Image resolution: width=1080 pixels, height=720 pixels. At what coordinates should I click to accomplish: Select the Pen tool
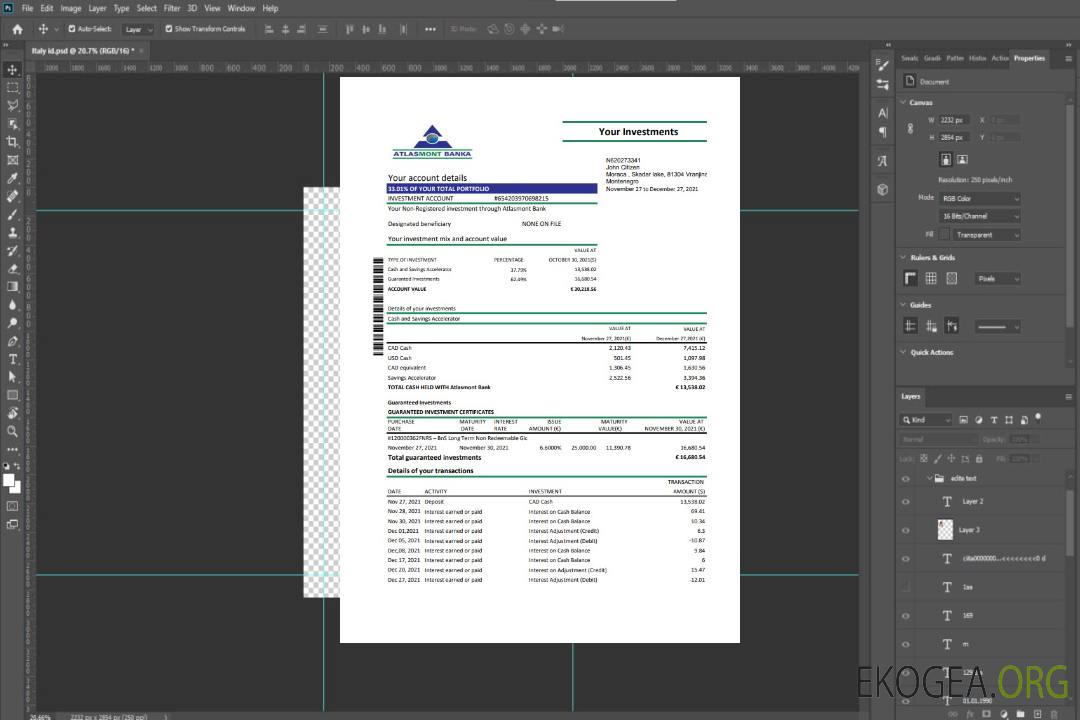coord(12,341)
